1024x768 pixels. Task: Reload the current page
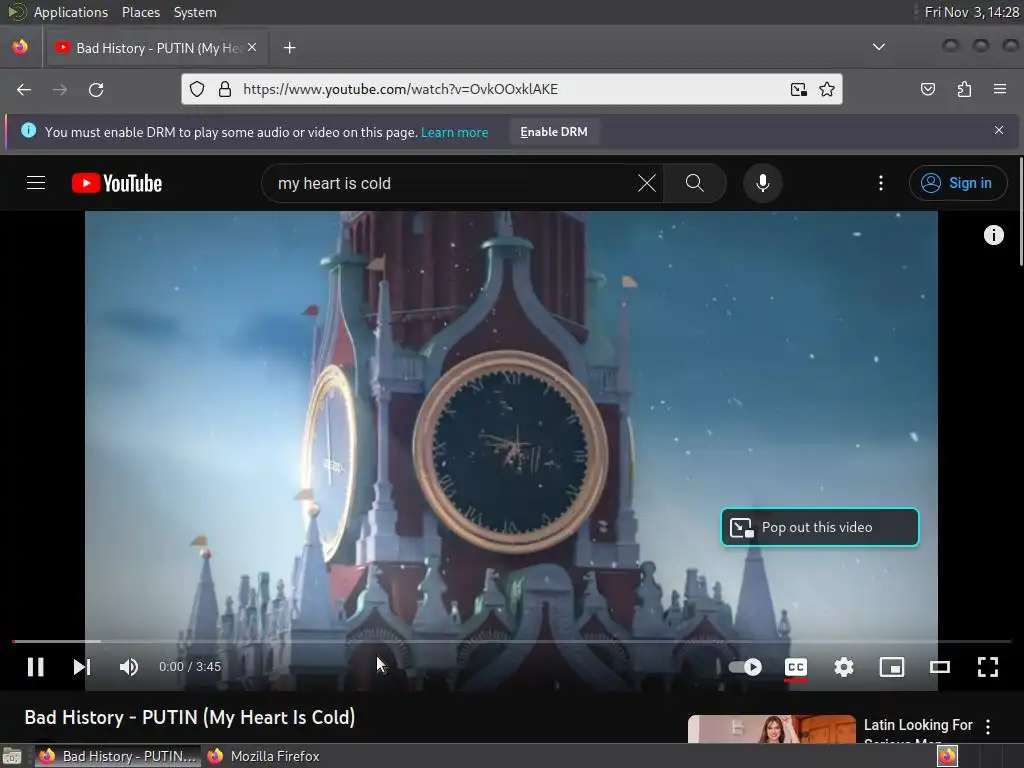[x=96, y=89]
